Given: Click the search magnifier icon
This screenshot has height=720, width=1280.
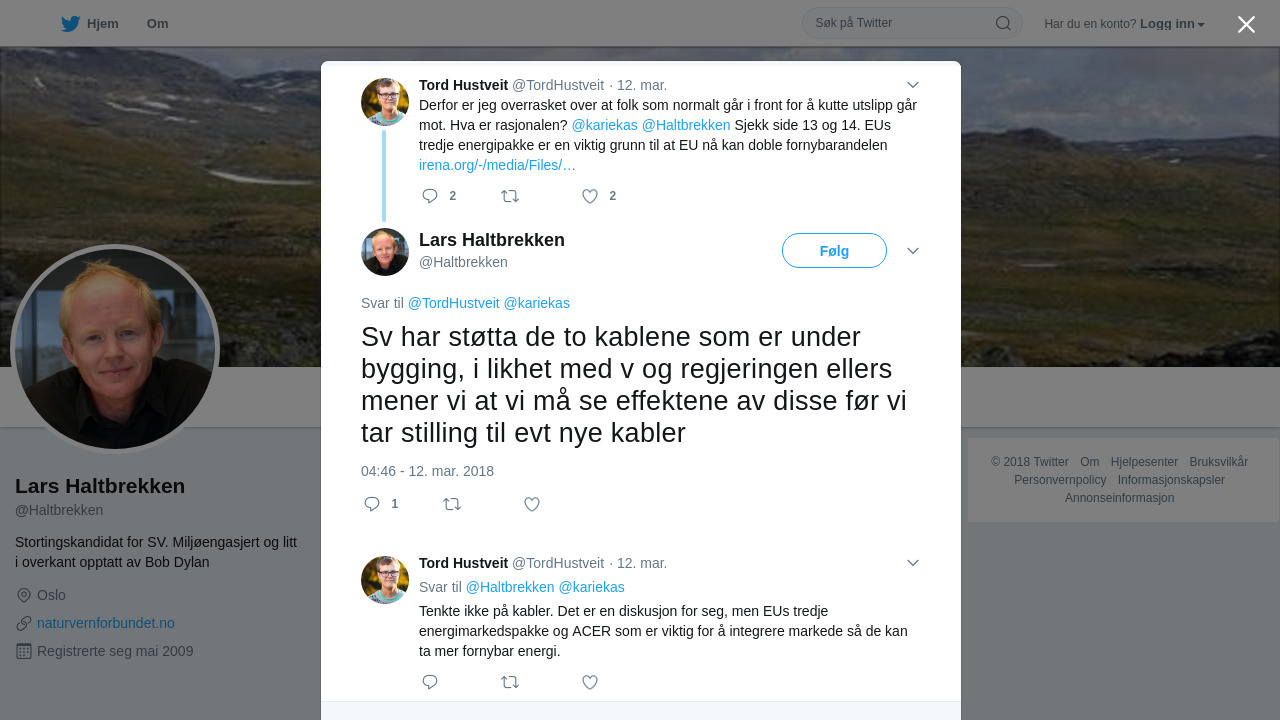Looking at the screenshot, I should [1003, 23].
